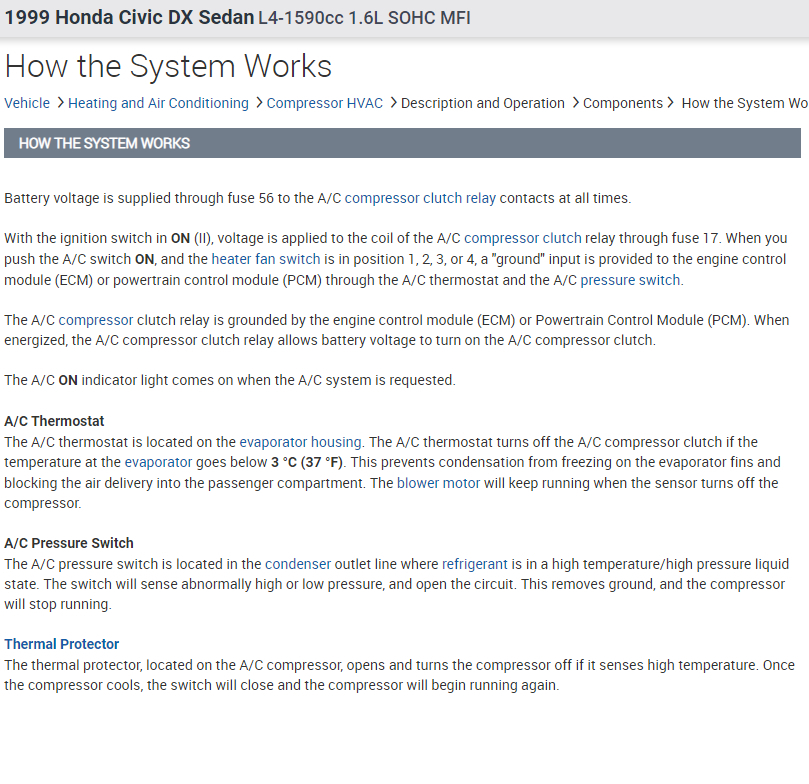Follow the compressor clutch relay link

coord(420,198)
